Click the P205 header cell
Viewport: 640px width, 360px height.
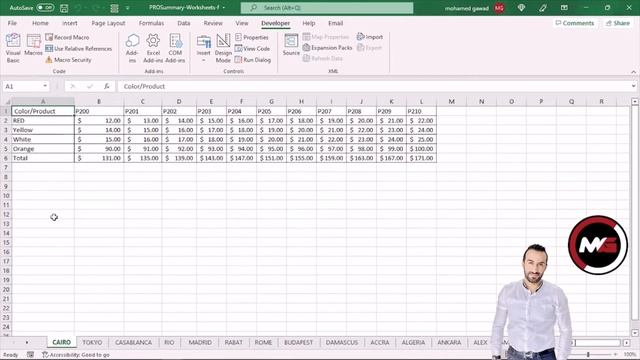[271, 111]
